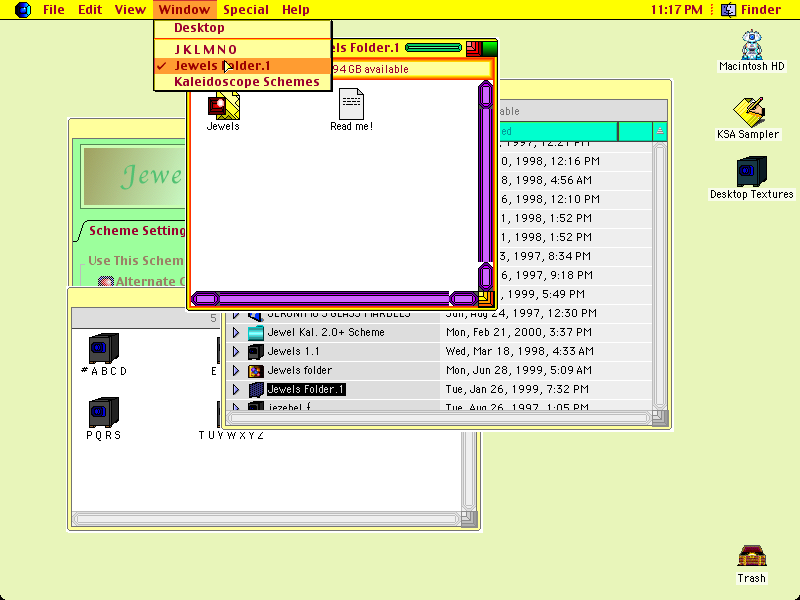Image resolution: width=800 pixels, height=600 pixels.
Task: Click the Jewels folder row icon
Action: [256, 371]
